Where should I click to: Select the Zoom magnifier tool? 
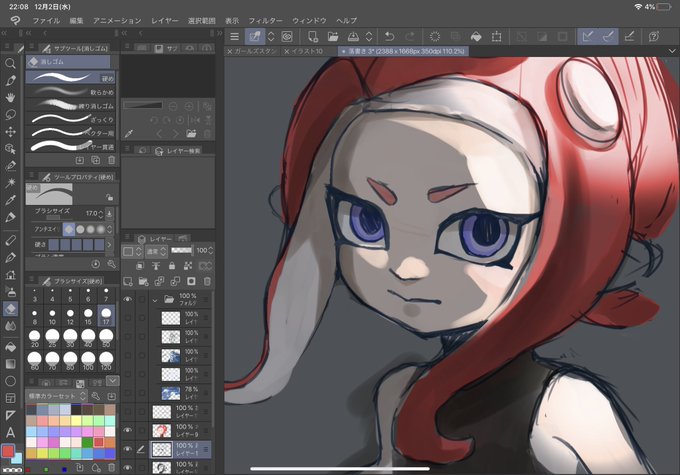coord(10,64)
